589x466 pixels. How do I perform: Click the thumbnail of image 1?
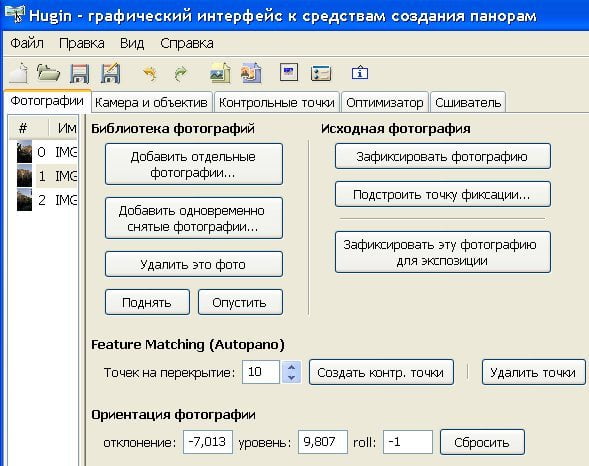[24, 176]
